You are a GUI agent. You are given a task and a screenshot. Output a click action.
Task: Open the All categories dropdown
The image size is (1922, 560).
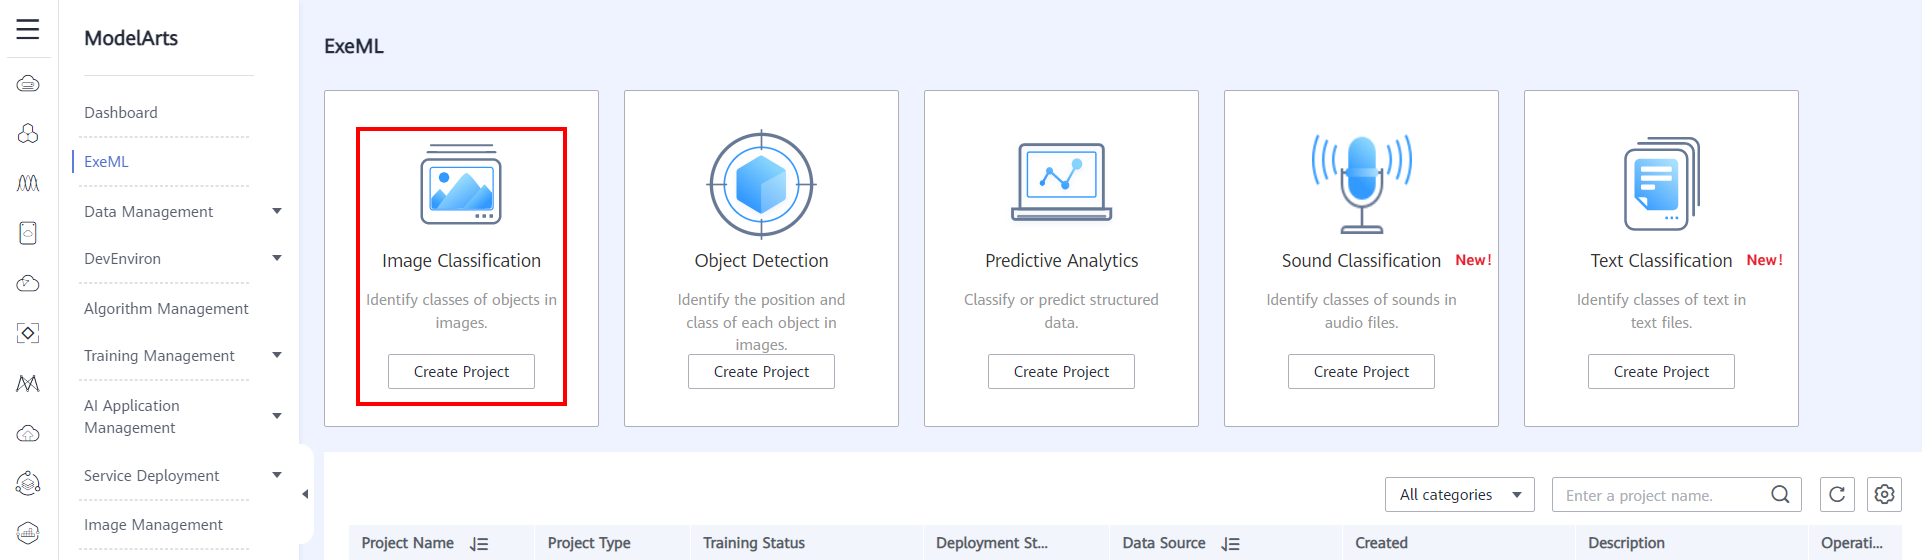pos(1459,494)
